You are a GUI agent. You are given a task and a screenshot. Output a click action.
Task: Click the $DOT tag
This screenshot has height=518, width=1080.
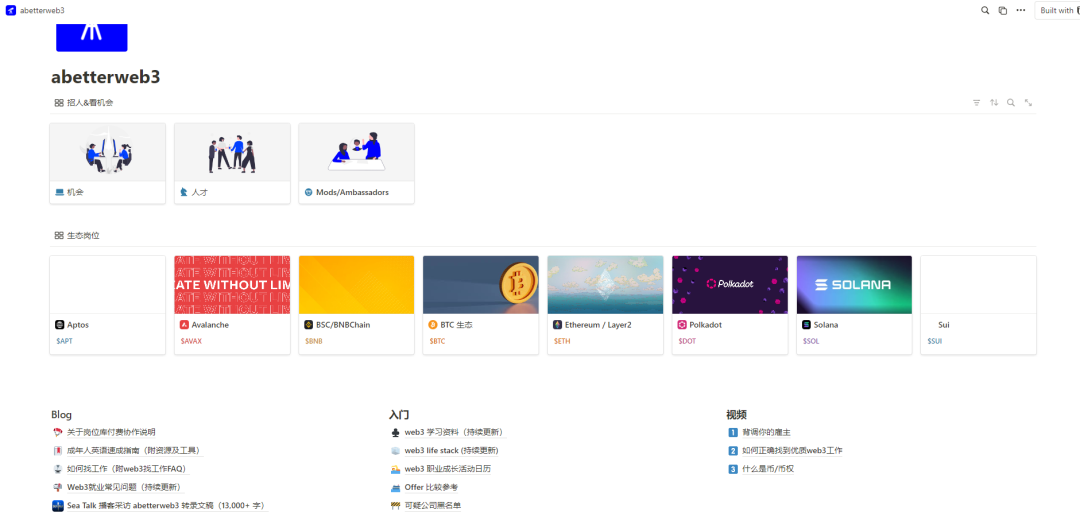(687, 341)
